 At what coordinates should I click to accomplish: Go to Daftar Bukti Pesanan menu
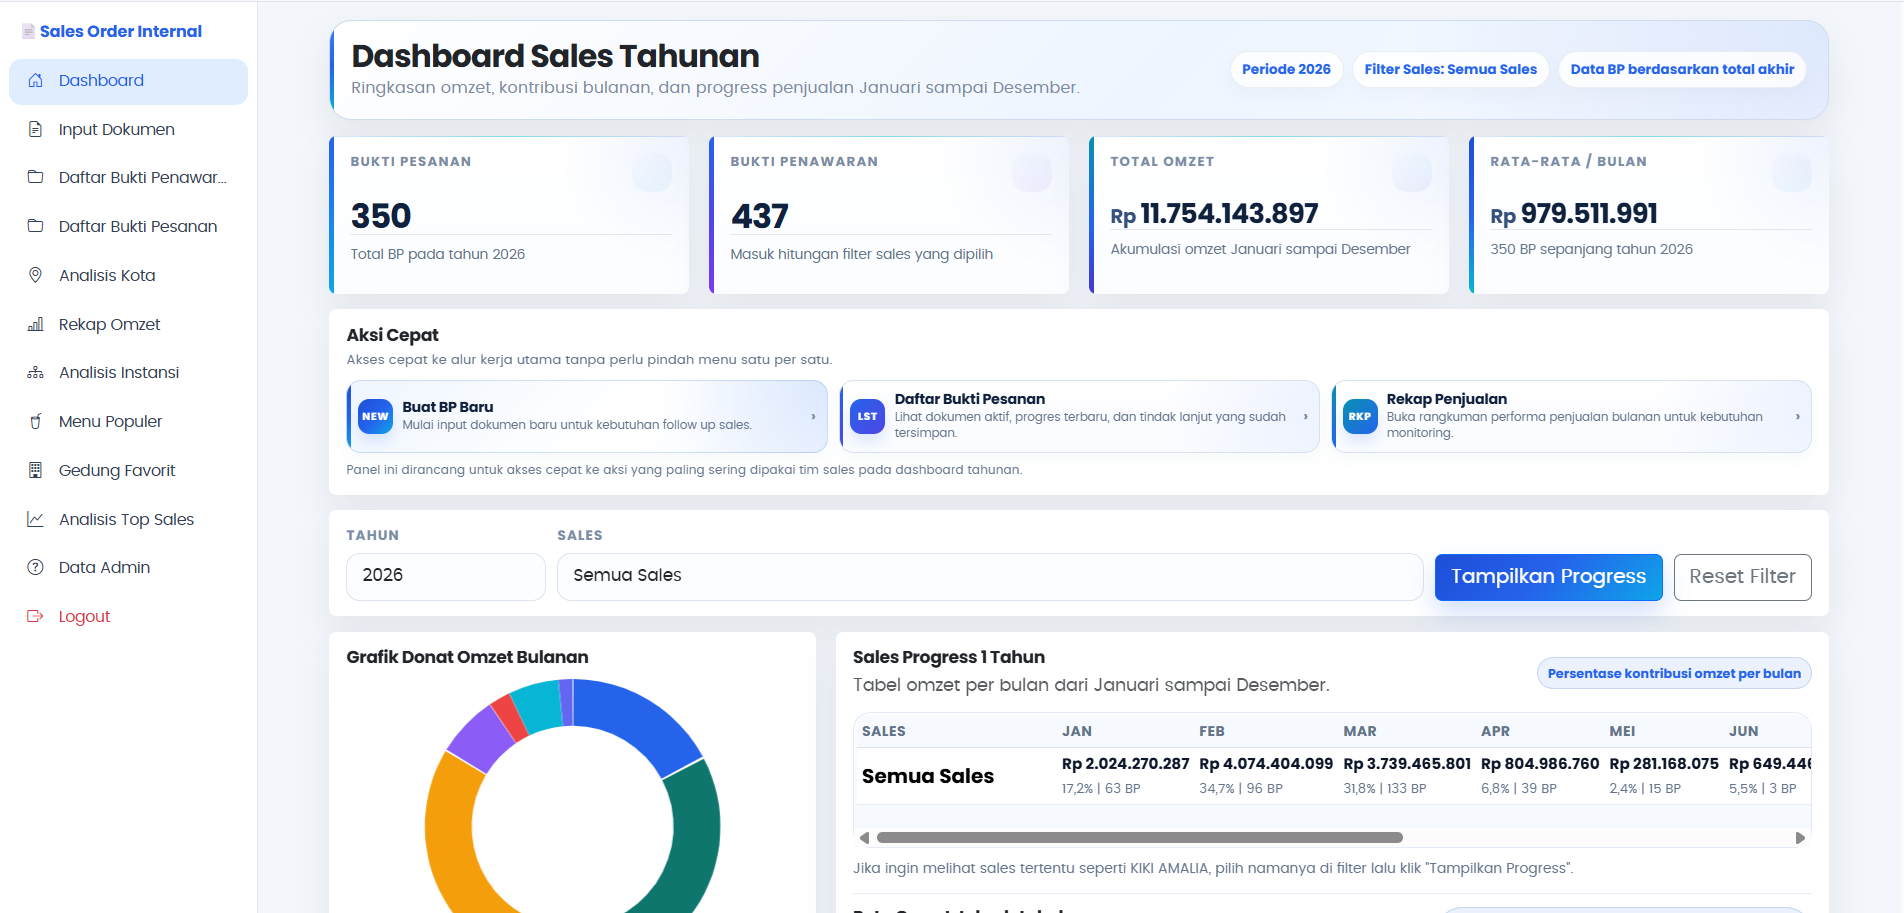pos(128,226)
